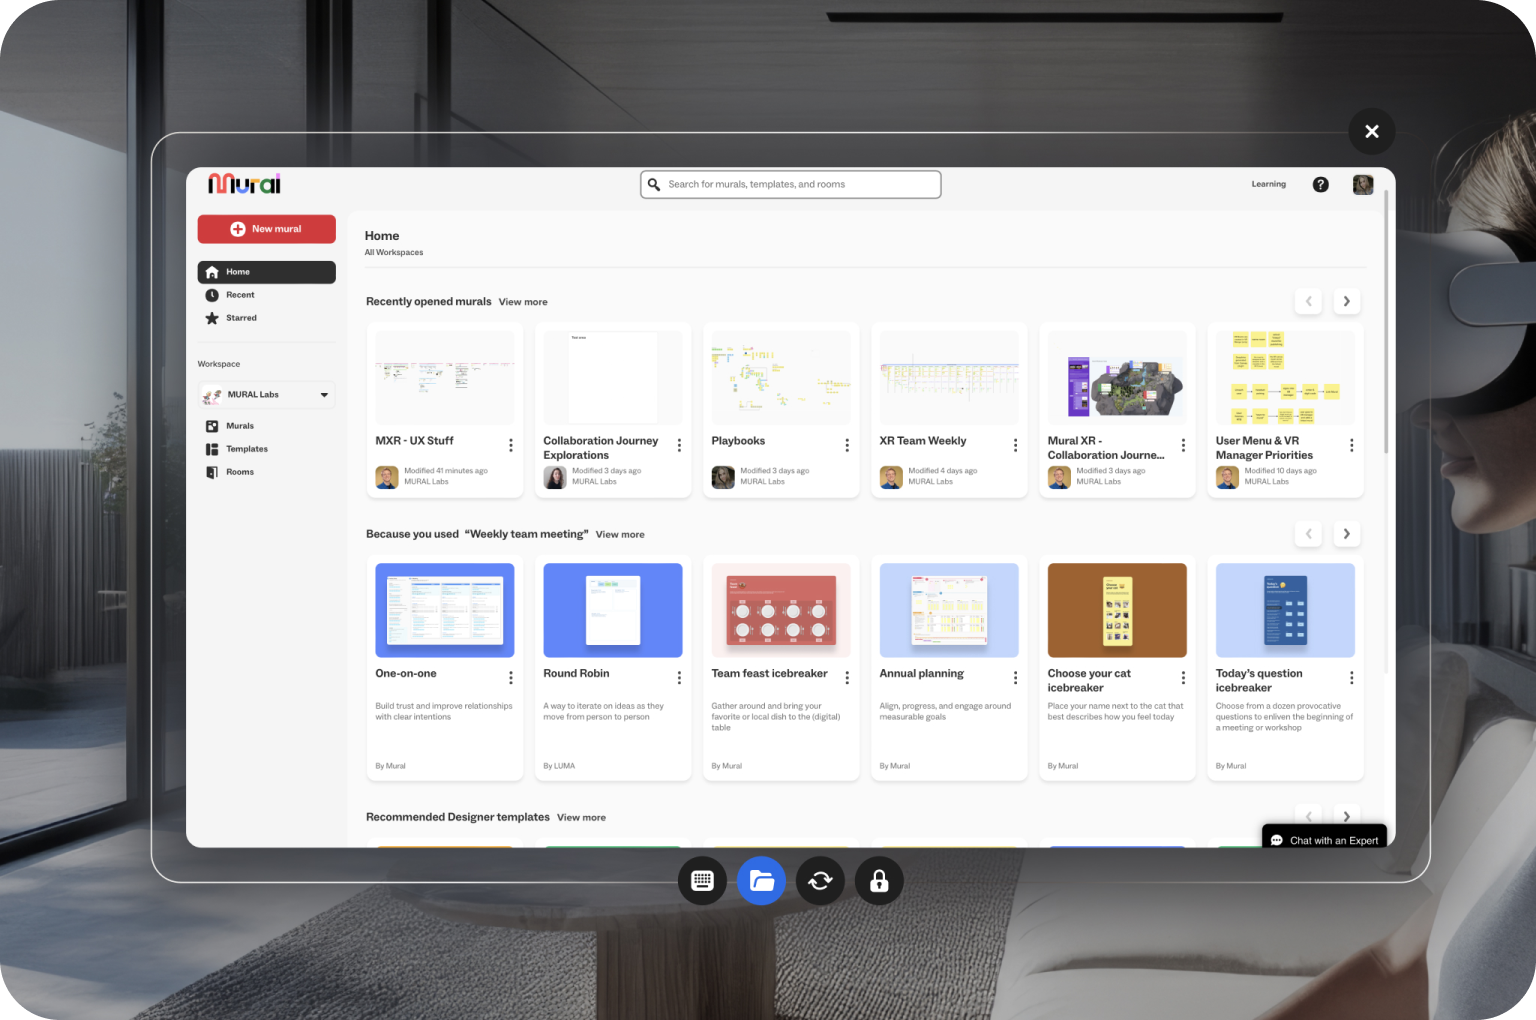
Task: Open options menu for Round Robin template
Action: click(x=679, y=678)
